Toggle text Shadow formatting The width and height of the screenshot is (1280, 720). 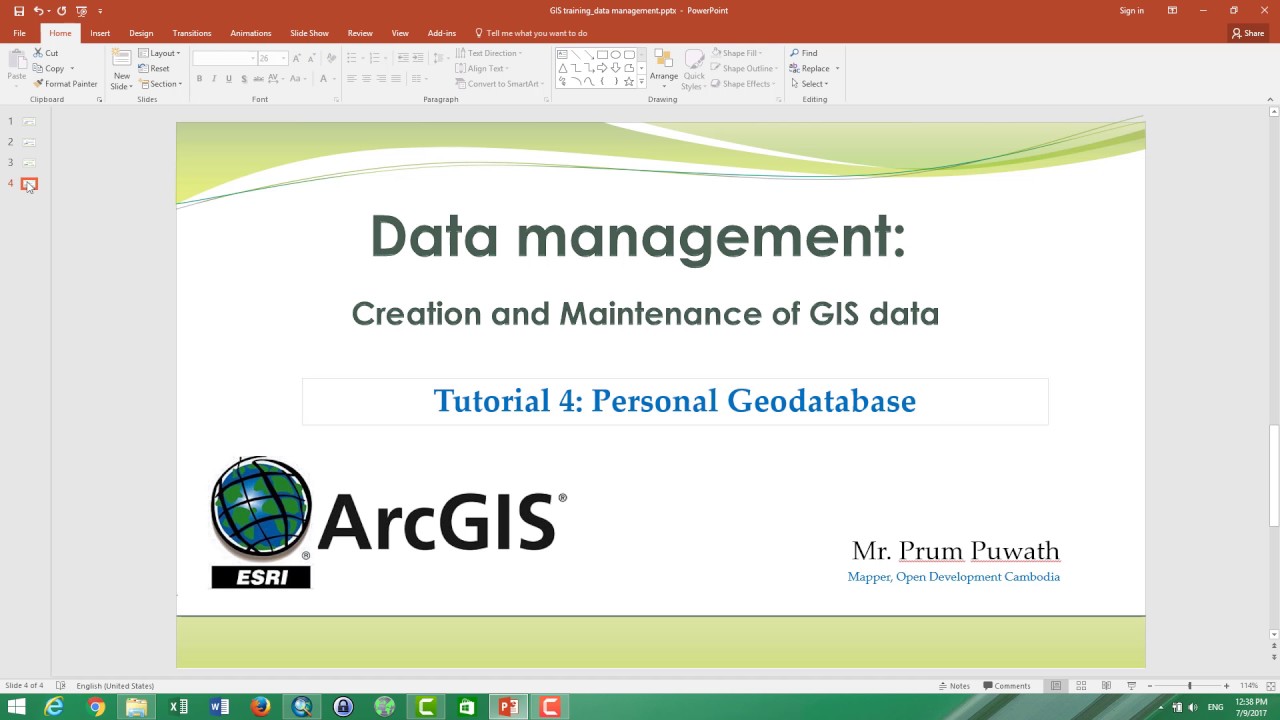pyautogui.click(x=243, y=79)
